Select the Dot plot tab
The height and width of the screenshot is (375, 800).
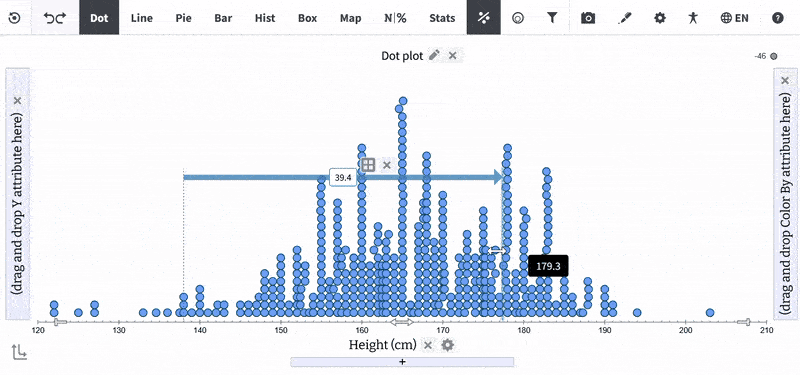(x=99, y=18)
